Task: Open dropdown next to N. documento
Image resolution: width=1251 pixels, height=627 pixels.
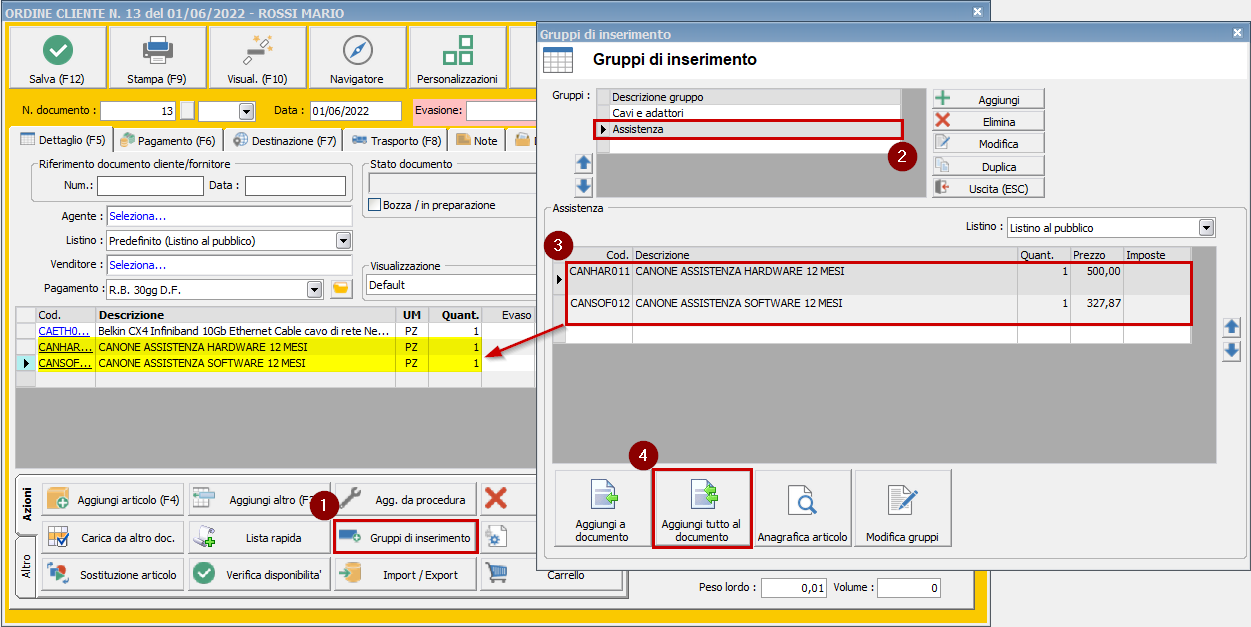Action: tap(246, 111)
